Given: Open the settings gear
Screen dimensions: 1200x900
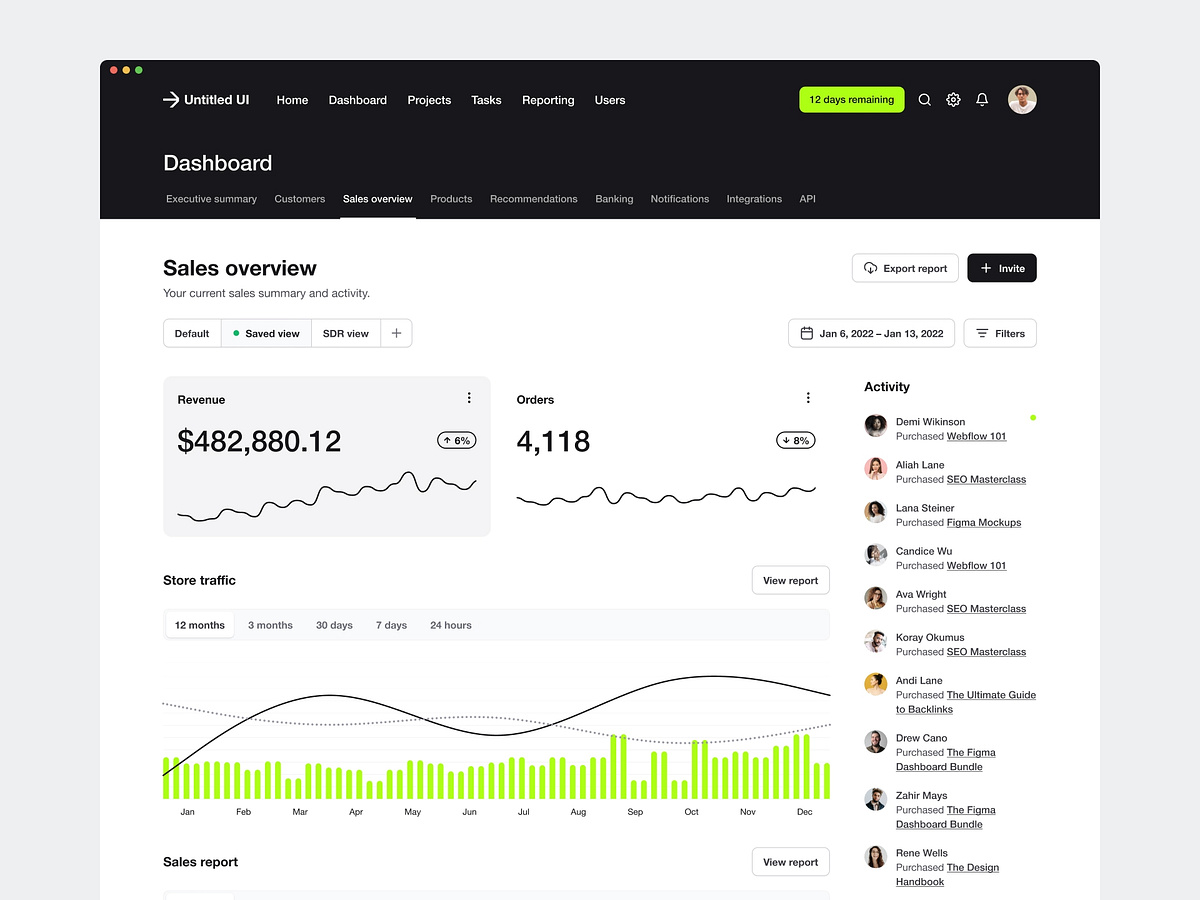Looking at the screenshot, I should pyautogui.click(x=953, y=99).
